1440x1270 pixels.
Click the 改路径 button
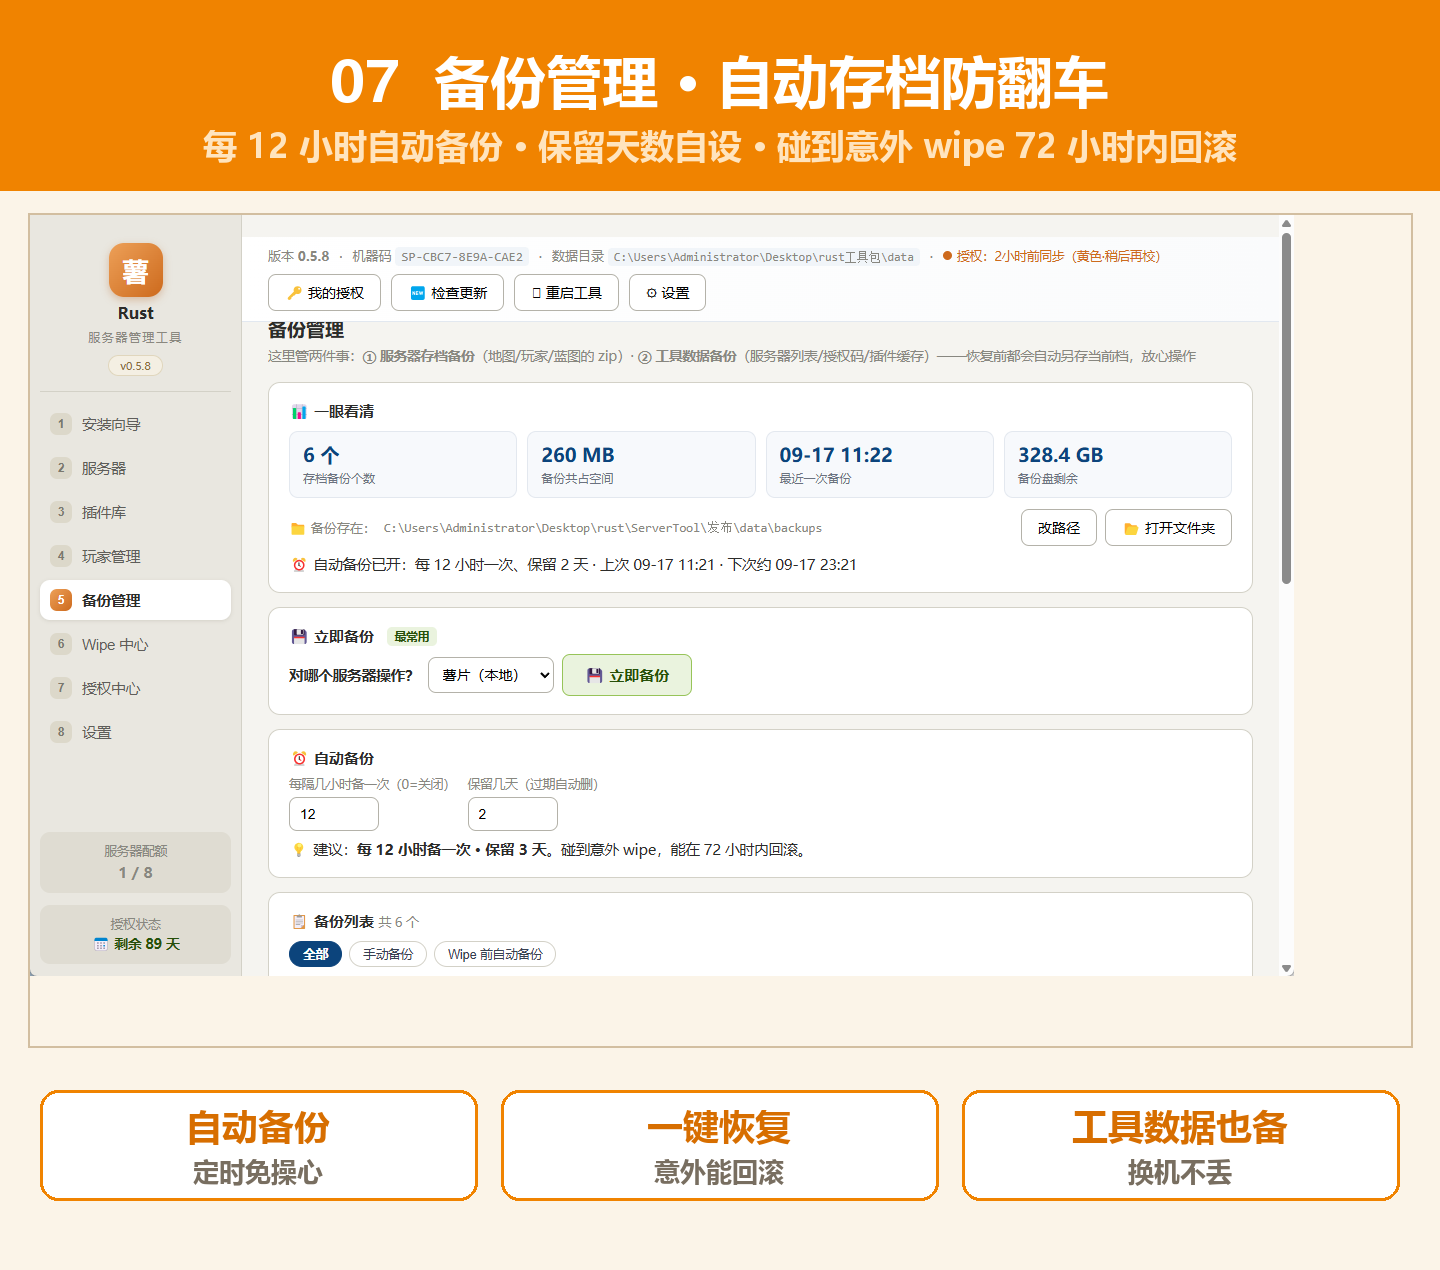[x=1059, y=528]
